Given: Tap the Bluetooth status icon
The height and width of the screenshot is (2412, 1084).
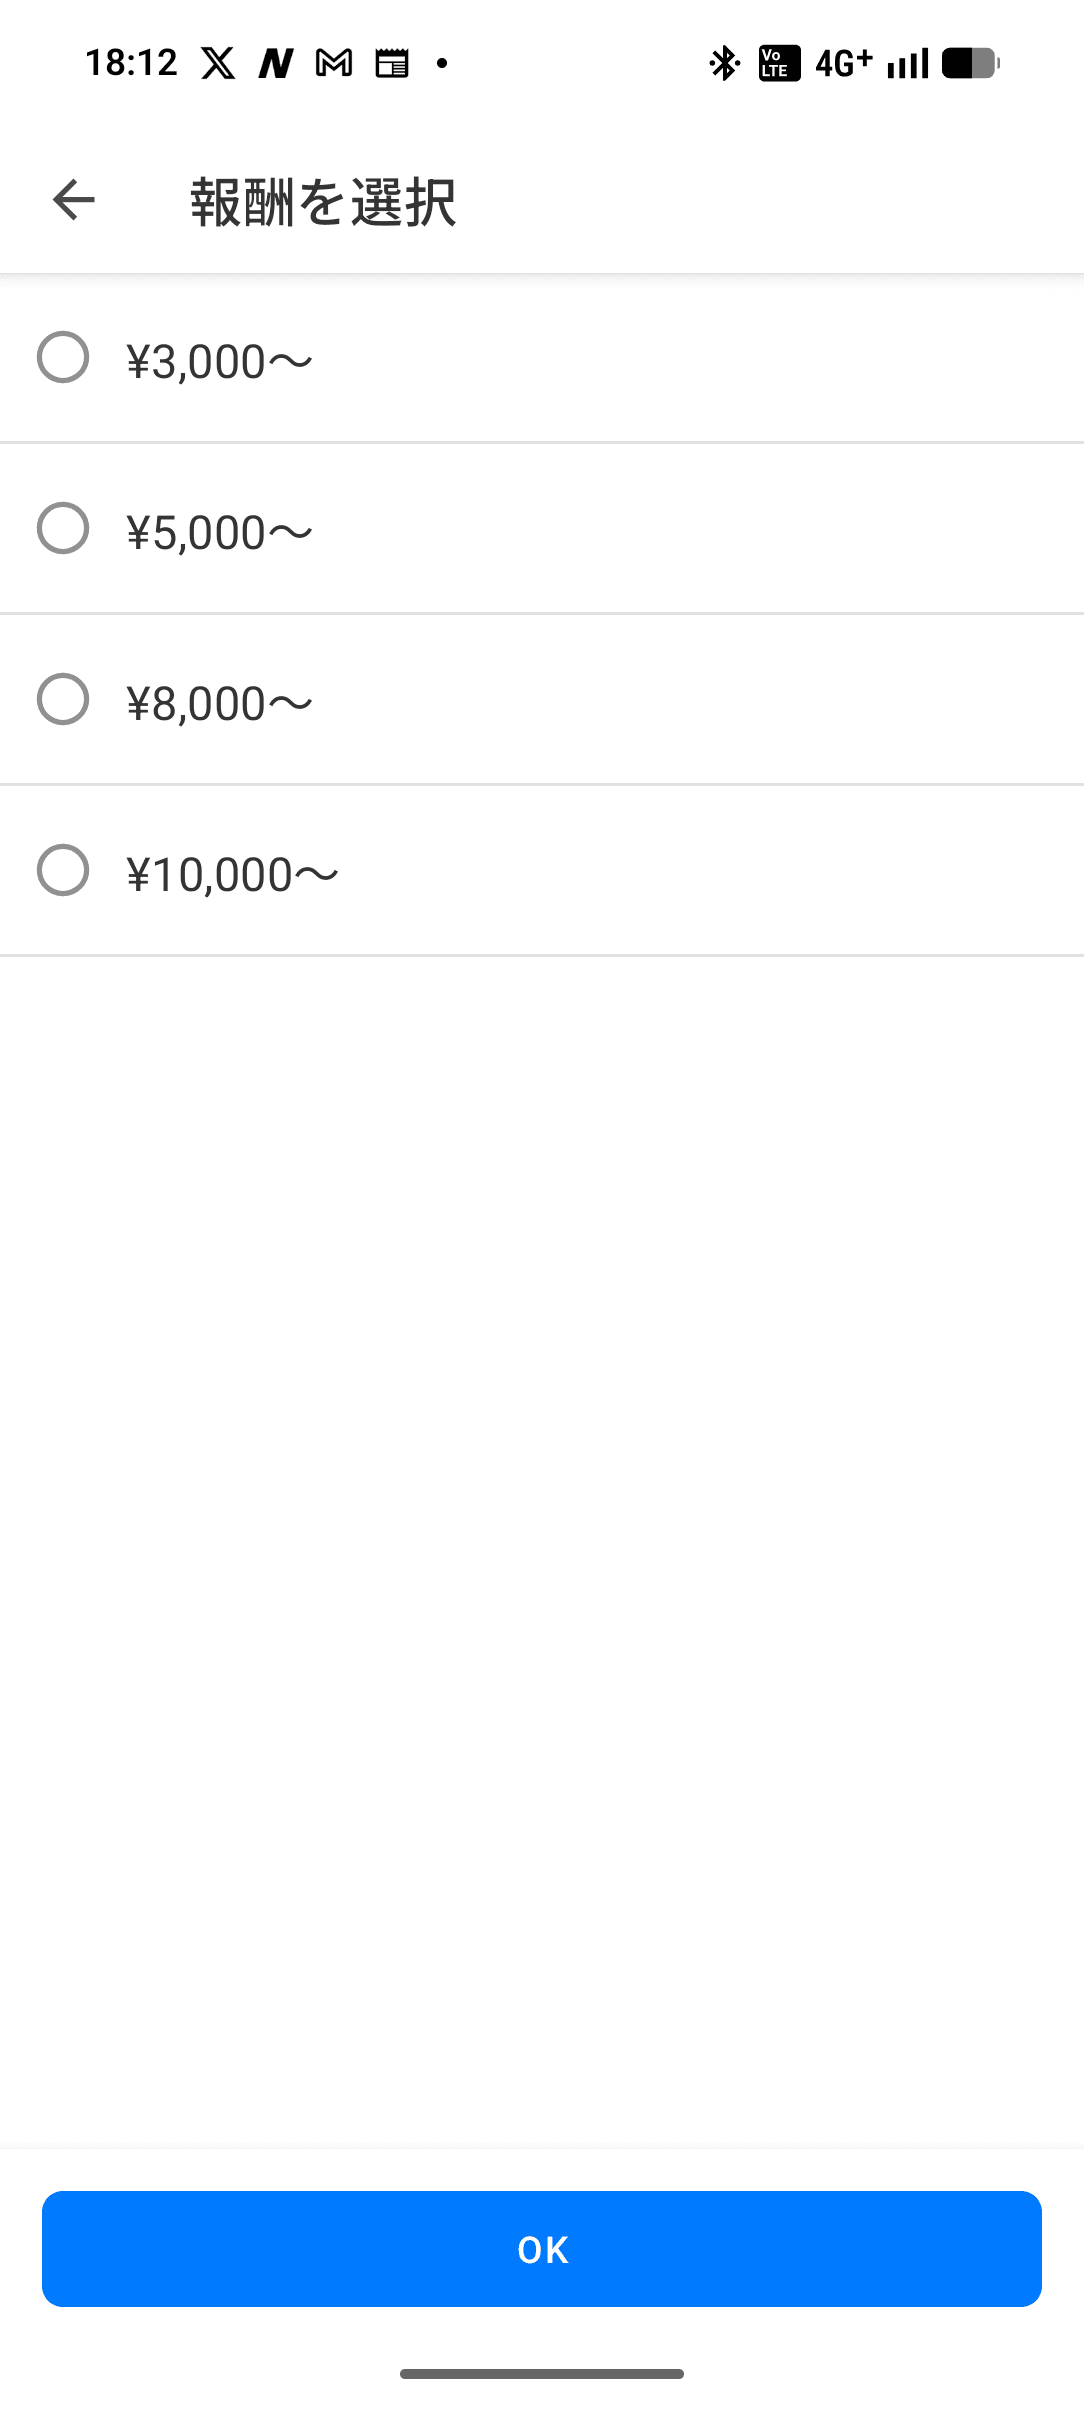Looking at the screenshot, I should point(723,64).
